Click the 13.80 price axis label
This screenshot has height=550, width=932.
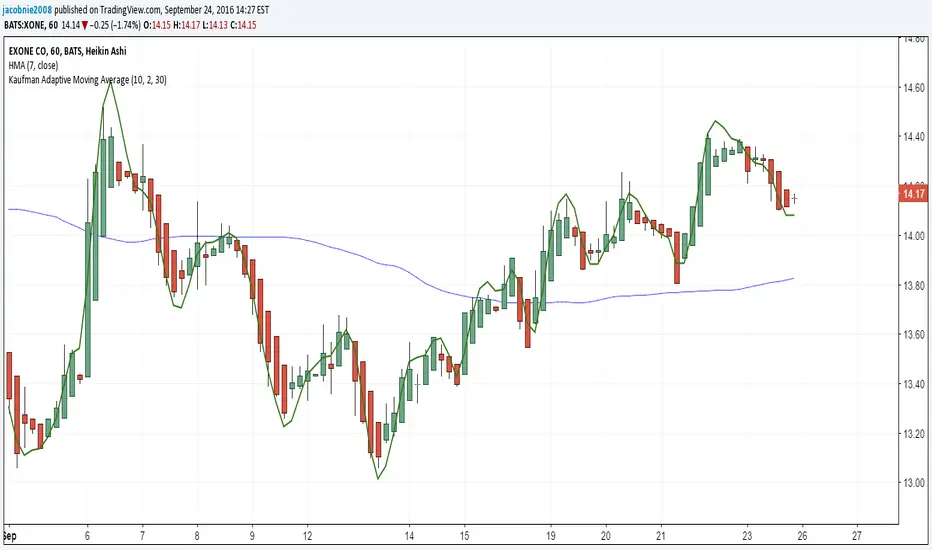click(x=912, y=286)
